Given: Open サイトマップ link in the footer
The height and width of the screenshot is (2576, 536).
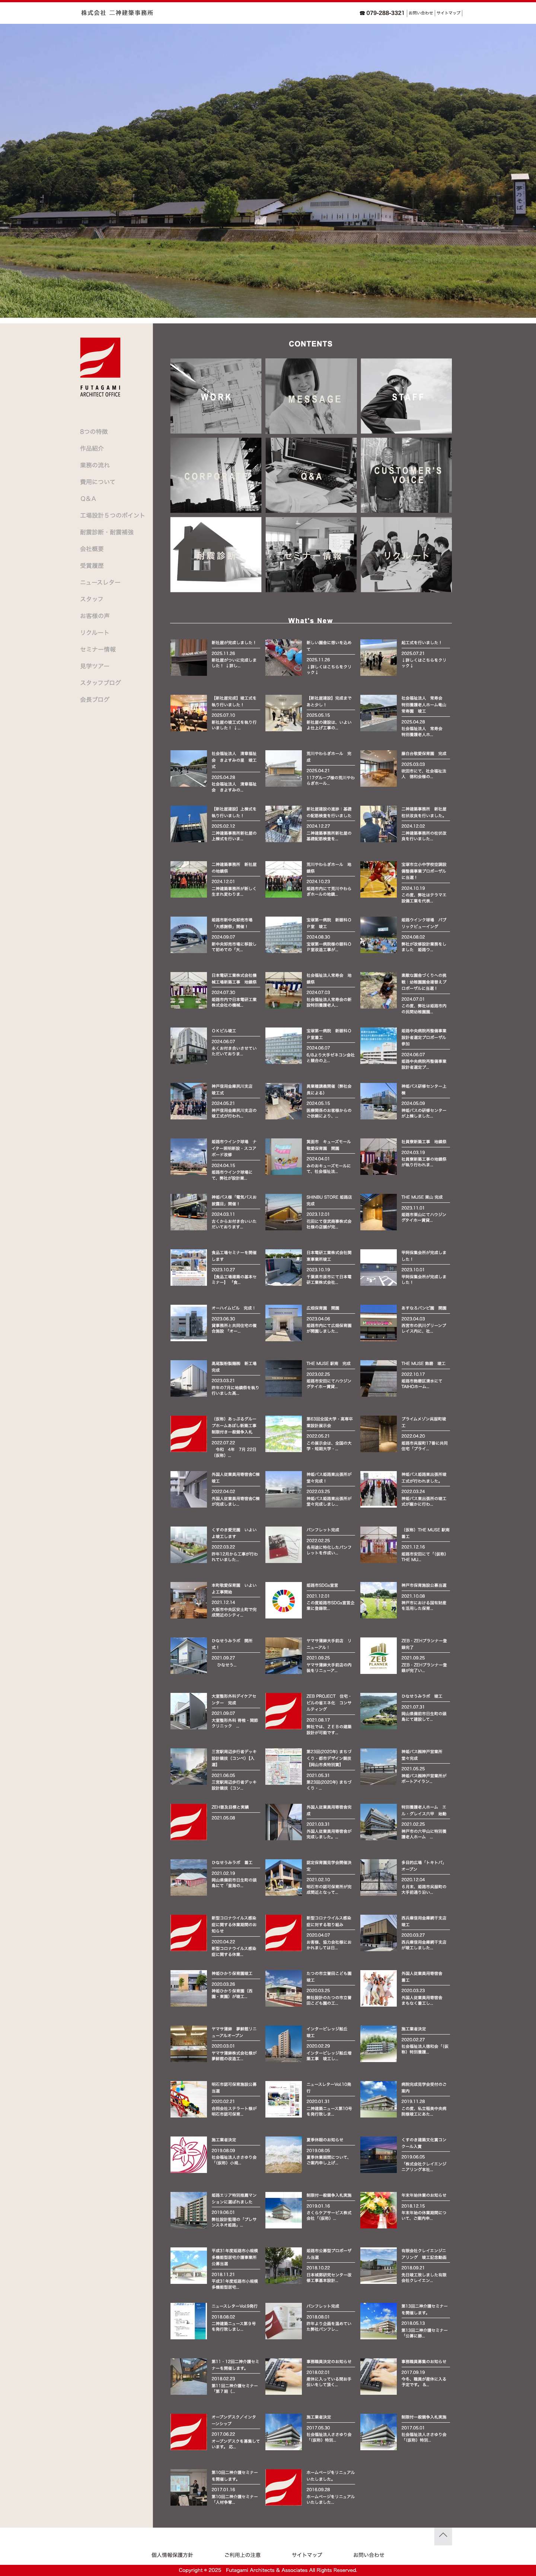Looking at the screenshot, I should tap(307, 2555).
